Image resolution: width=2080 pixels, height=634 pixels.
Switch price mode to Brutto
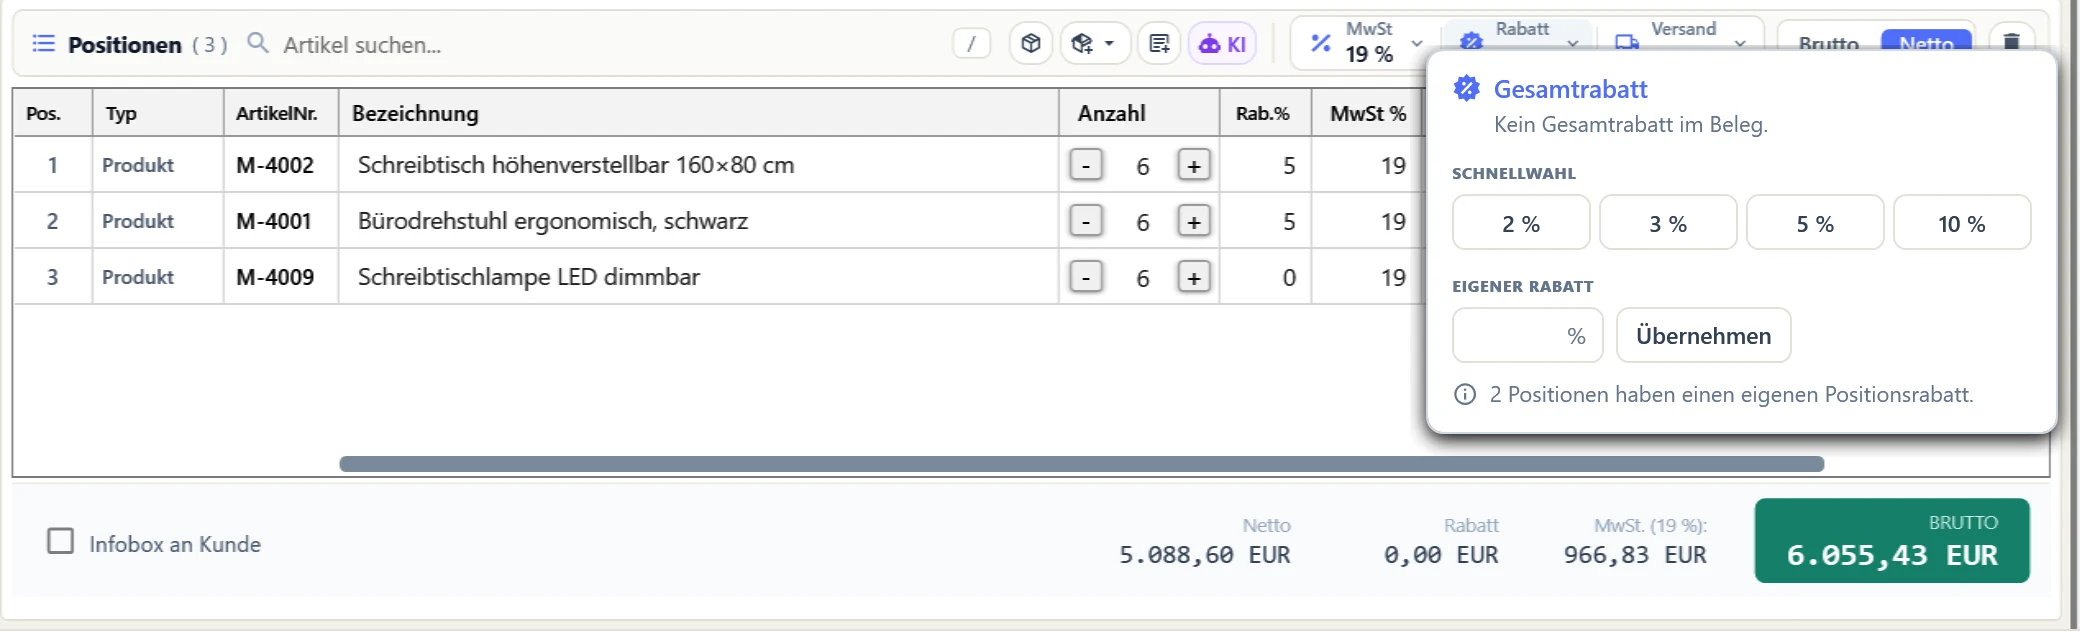click(x=1828, y=43)
